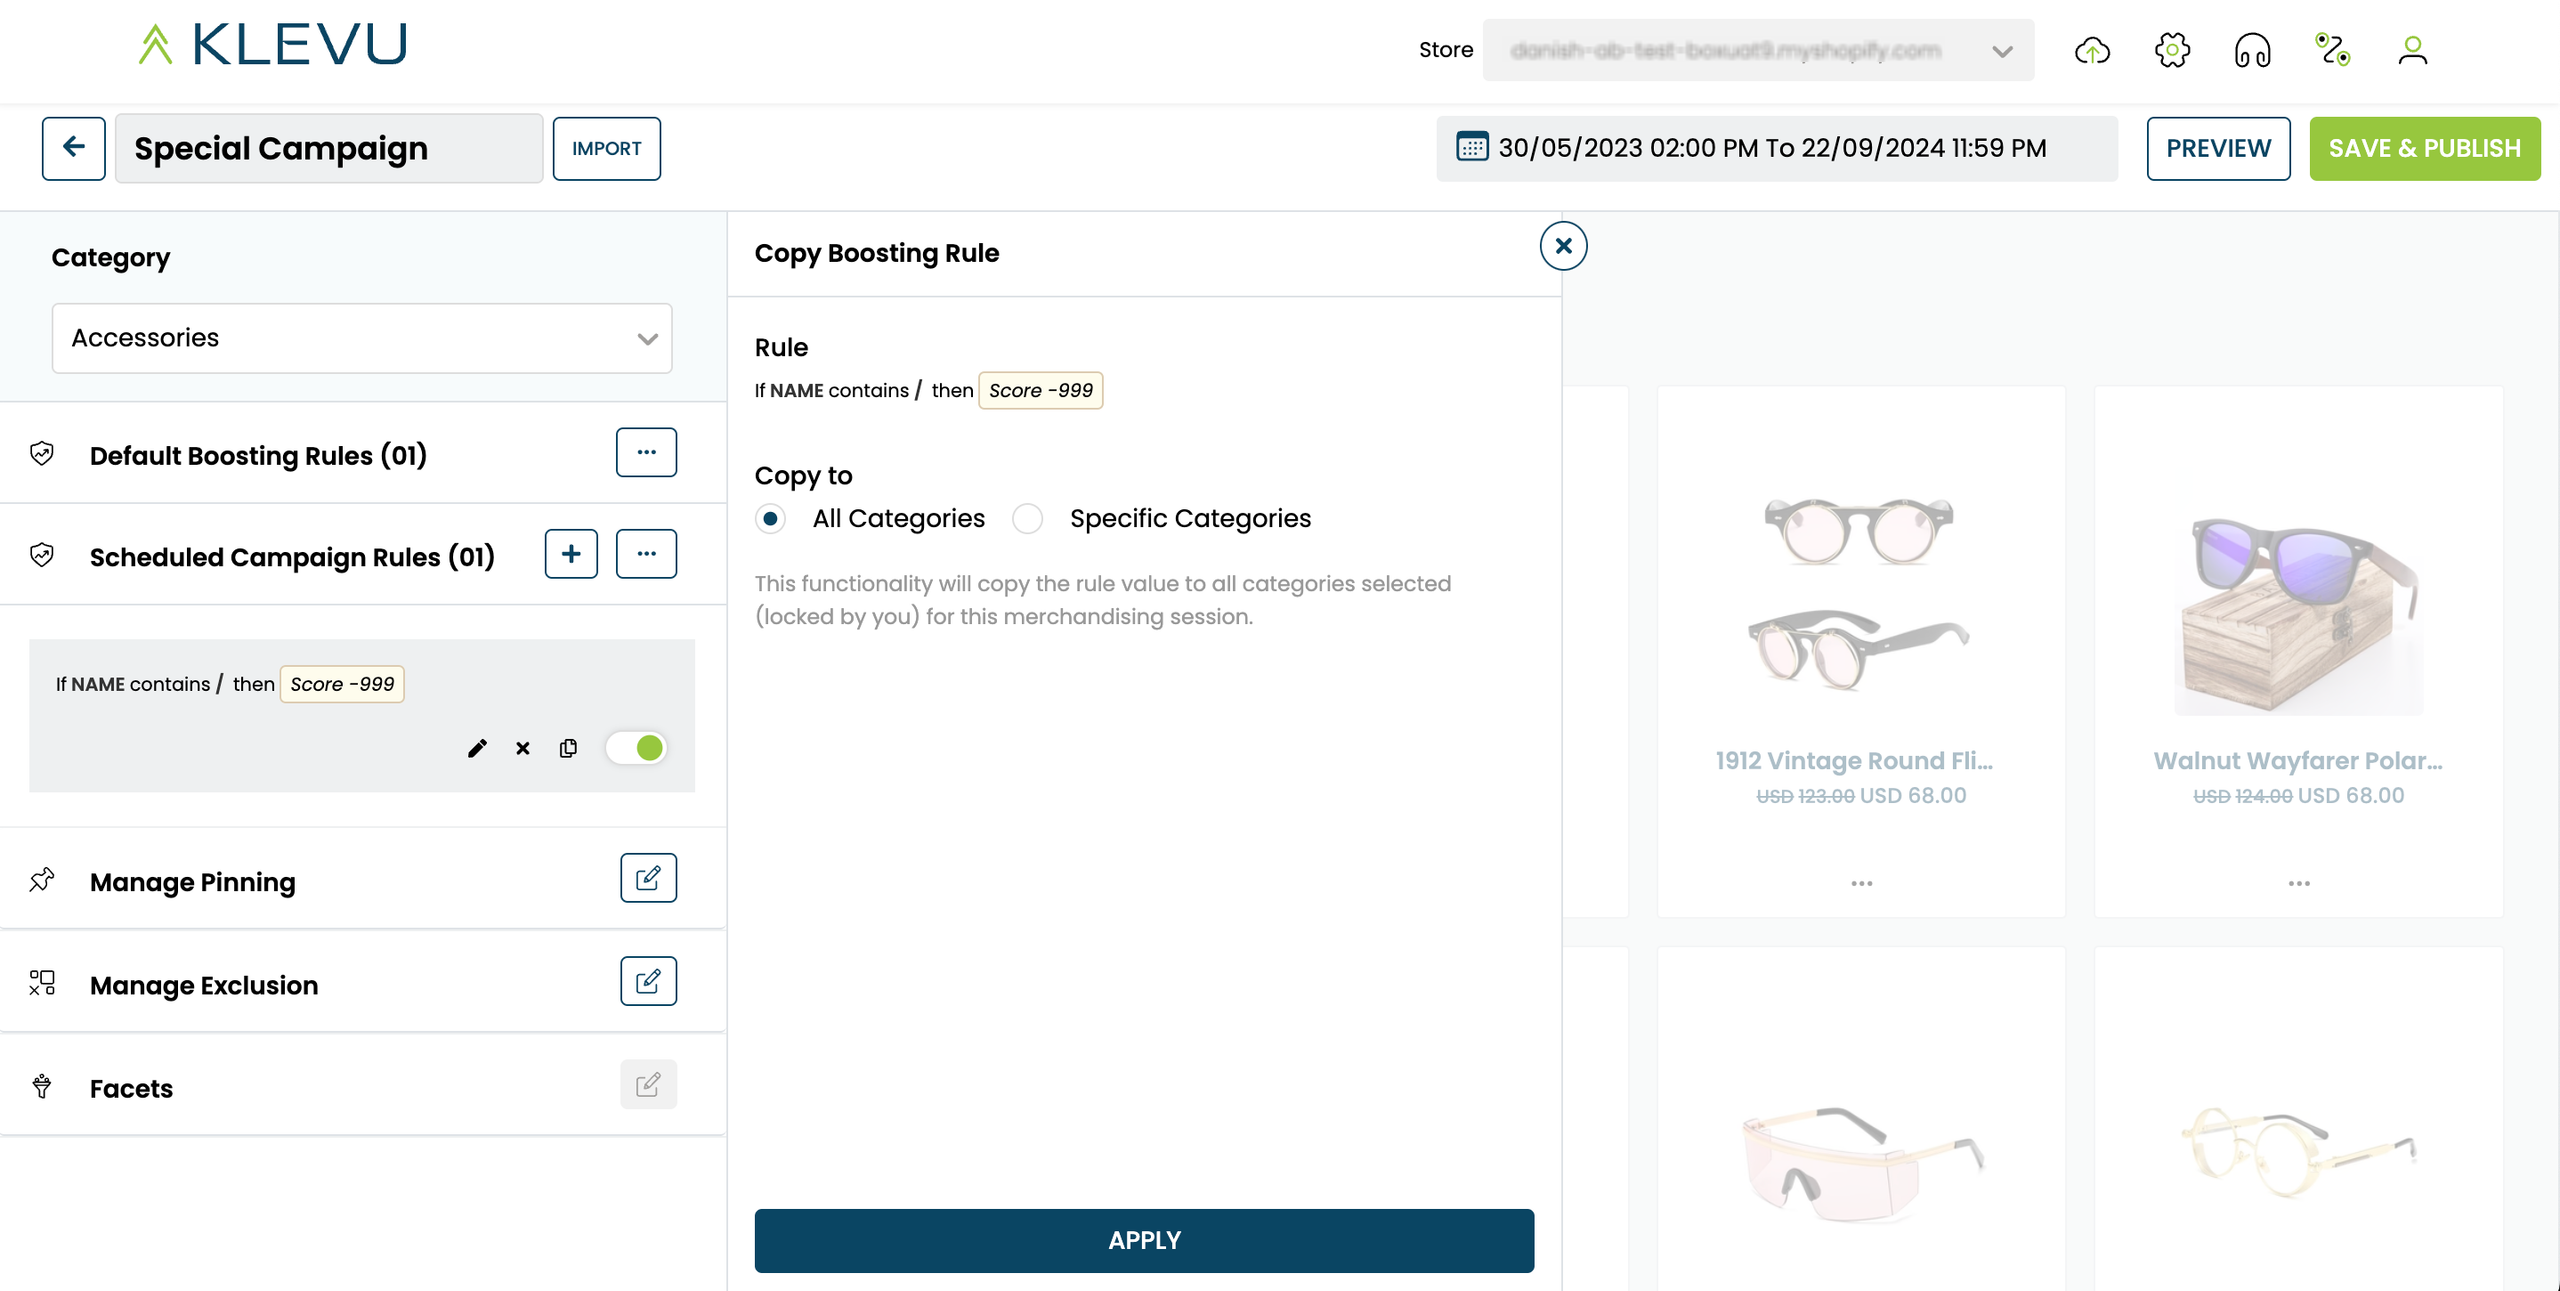
Task: Open the Manage Pinning edit icon
Action: (x=648, y=878)
